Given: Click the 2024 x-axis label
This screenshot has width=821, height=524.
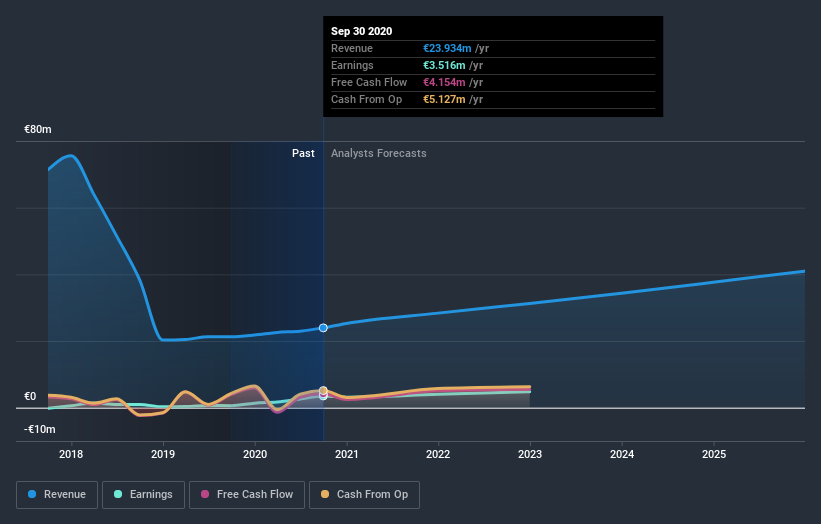Looking at the screenshot, I should coord(622,454).
